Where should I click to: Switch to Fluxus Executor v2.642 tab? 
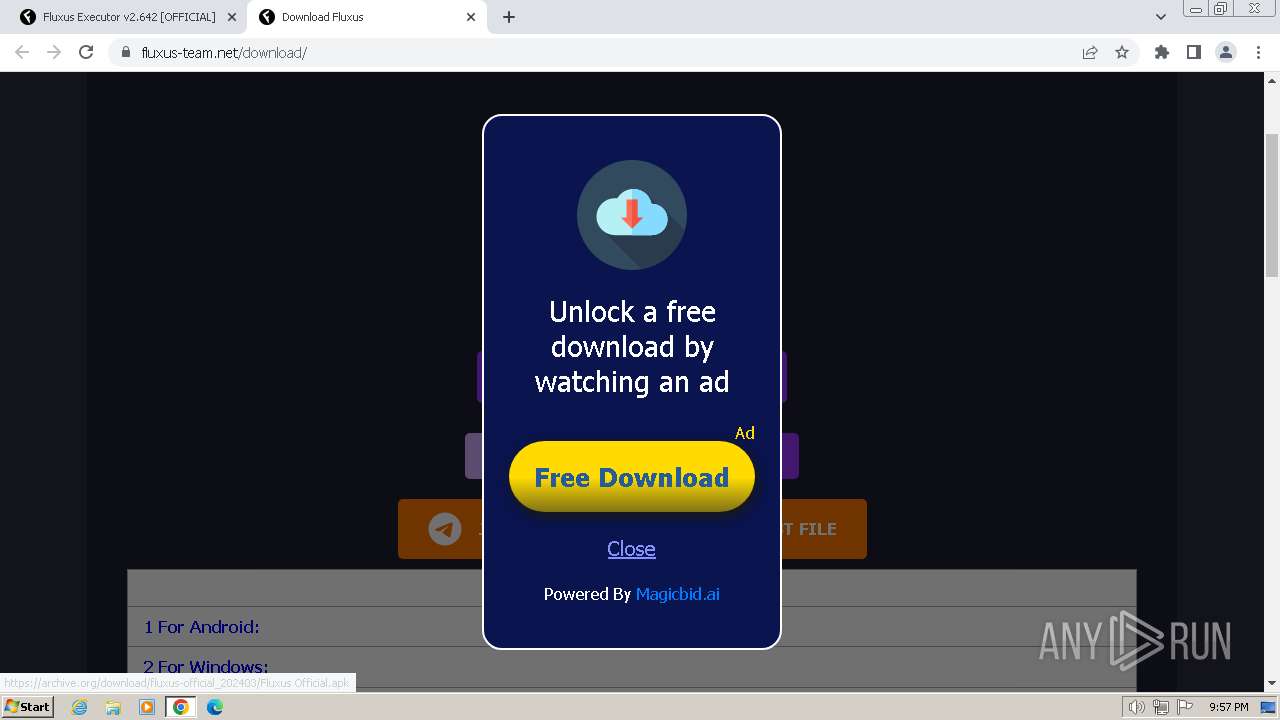[128, 17]
